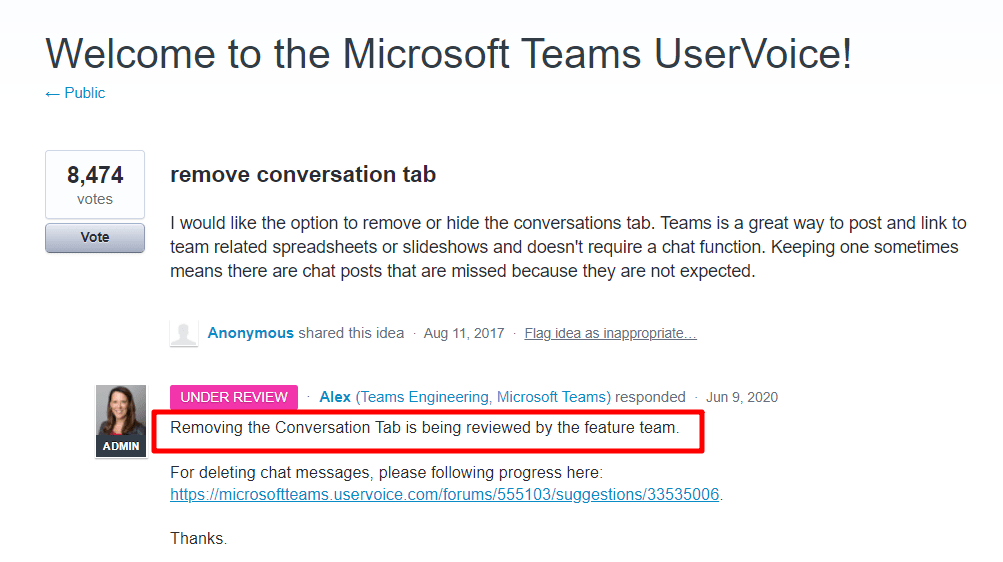Click the ADMIN label under the photo

click(x=121, y=446)
